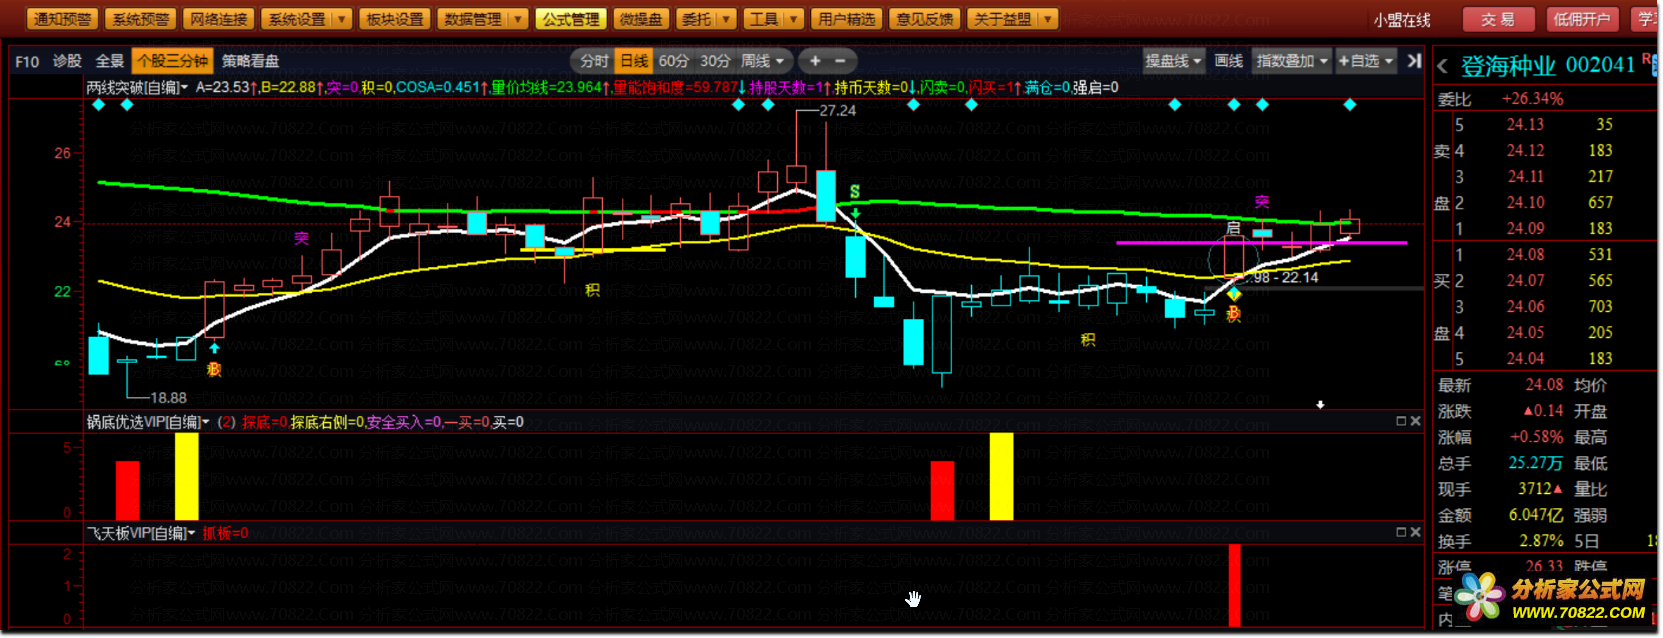Expand the 数据管理 dropdown arrow
This screenshot has width=1663, height=638.
click(x=517, y=19)
